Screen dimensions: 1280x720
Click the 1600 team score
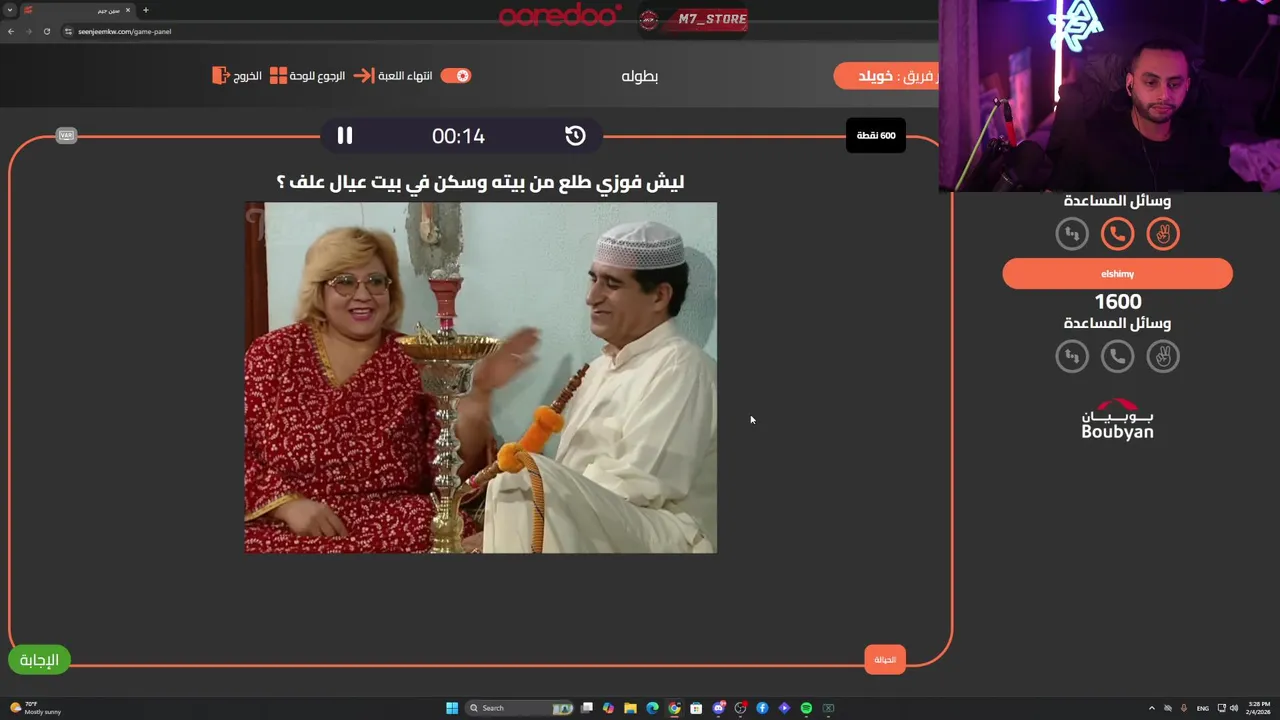1117,301
